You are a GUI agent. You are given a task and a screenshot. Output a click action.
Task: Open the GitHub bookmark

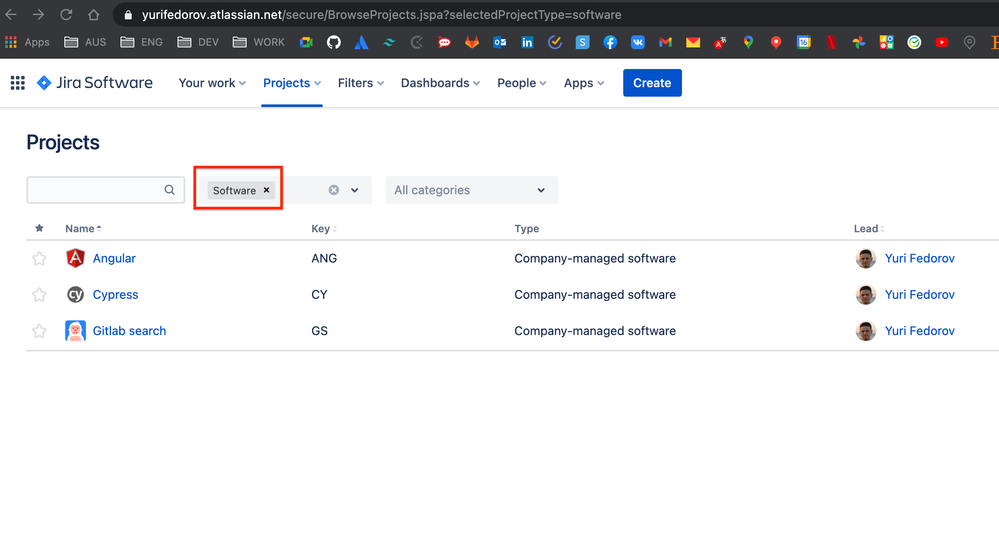point(334,42)
